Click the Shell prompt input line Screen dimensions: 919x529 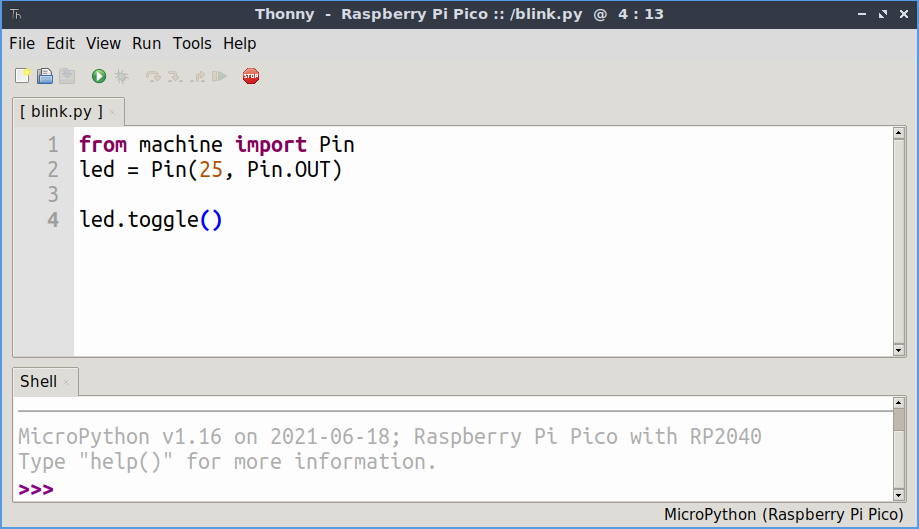click(400, 489)
